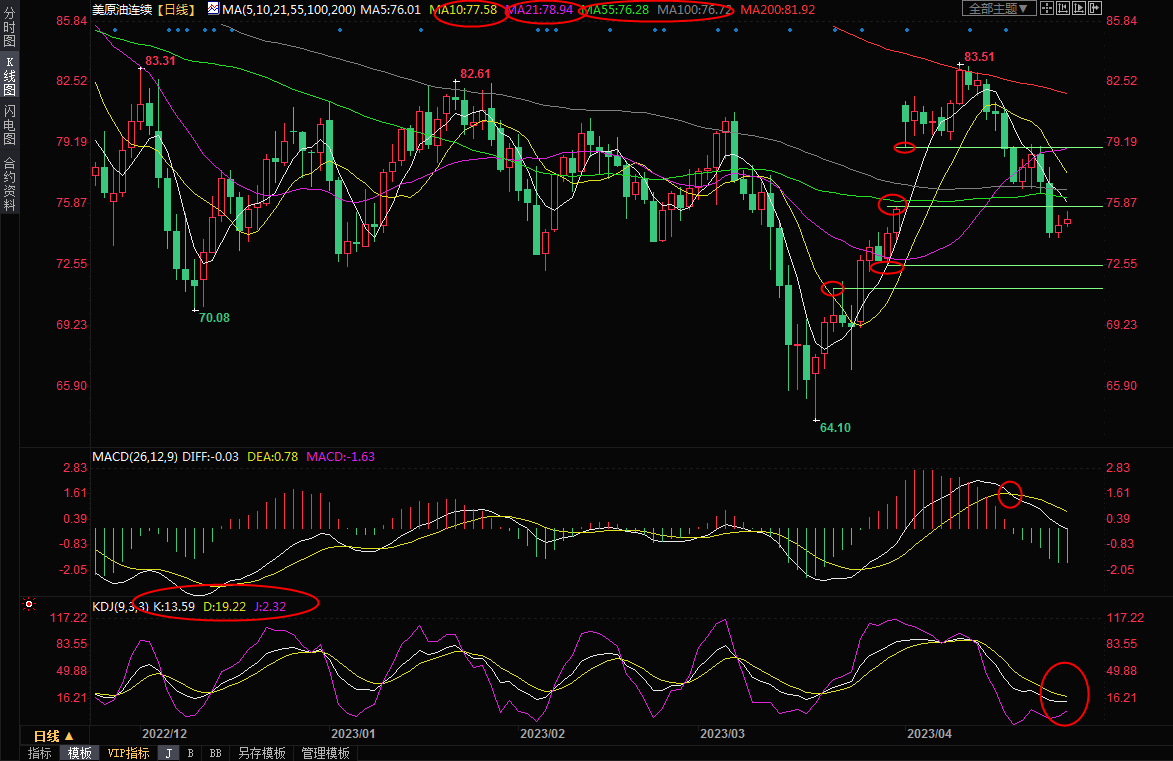Click the crosshair cursor icon in top-right toolbar

pos(1047,8)
